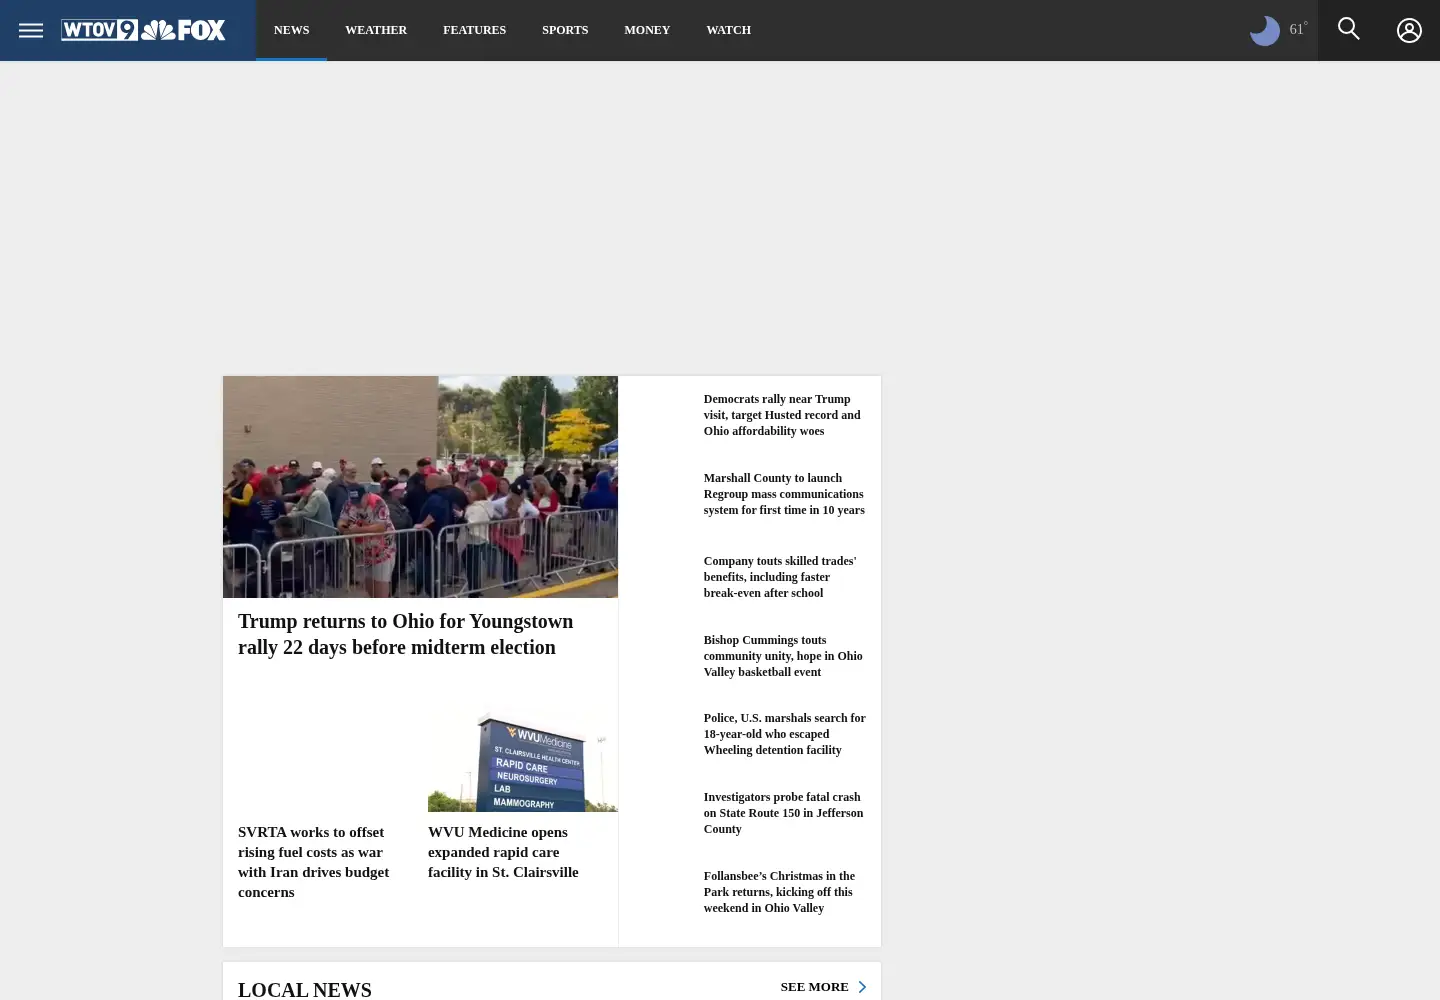The width and height of the screenshot is (1440, 1000).
Task: Click See More for Local News
Action: (x=814, y=987)
